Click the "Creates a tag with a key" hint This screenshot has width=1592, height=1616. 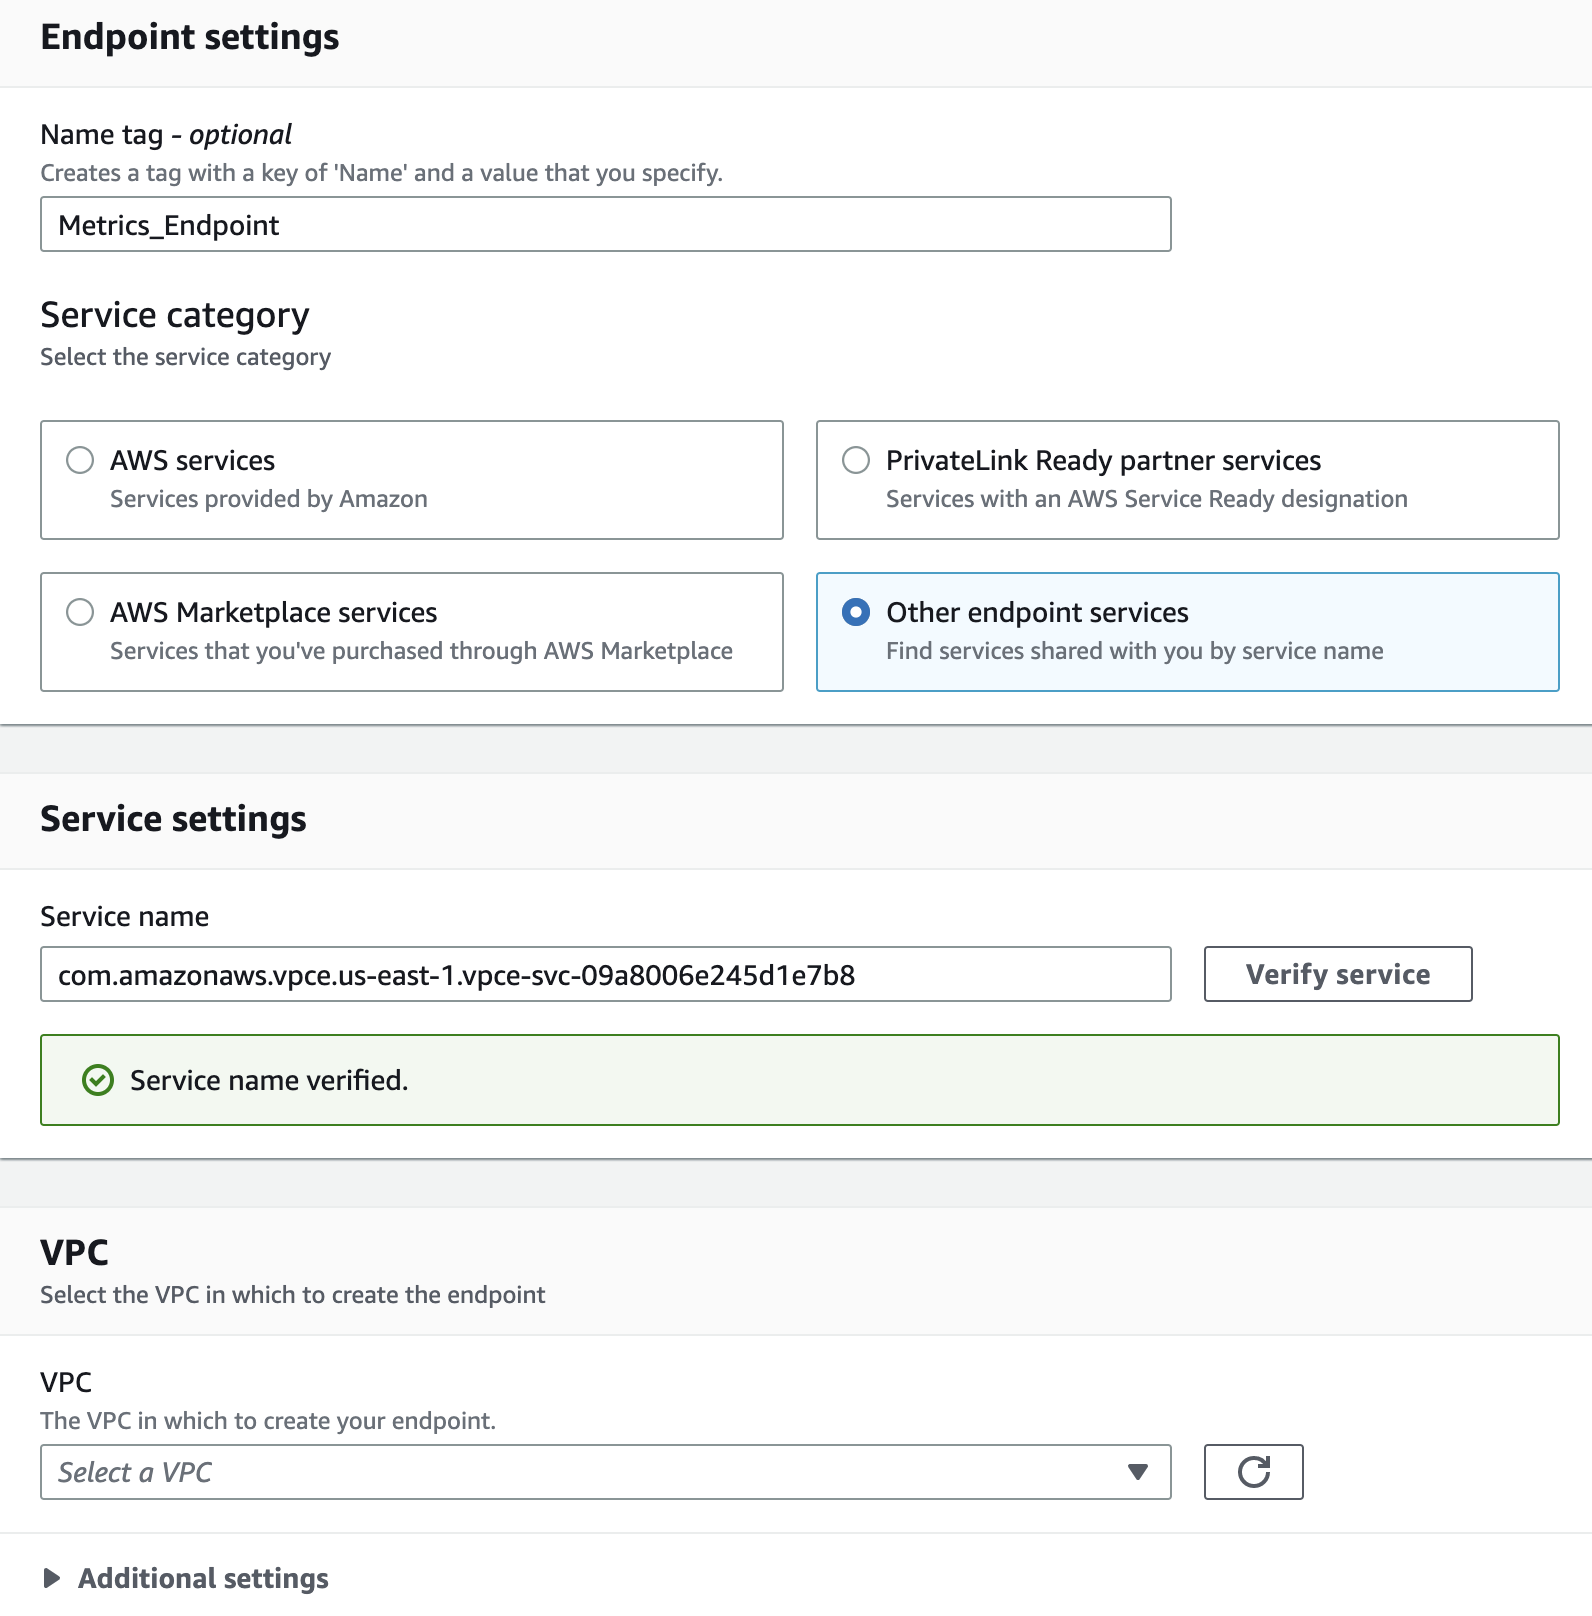pyautogui.click(x=381, y=173)
